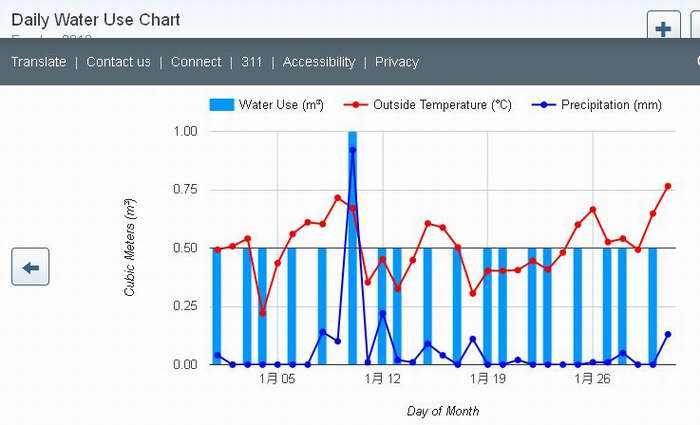Image resolution: width=700 pixels, height=425 pixels.
Task: Open the Accessibility link
Action: (x=319, y=62)
